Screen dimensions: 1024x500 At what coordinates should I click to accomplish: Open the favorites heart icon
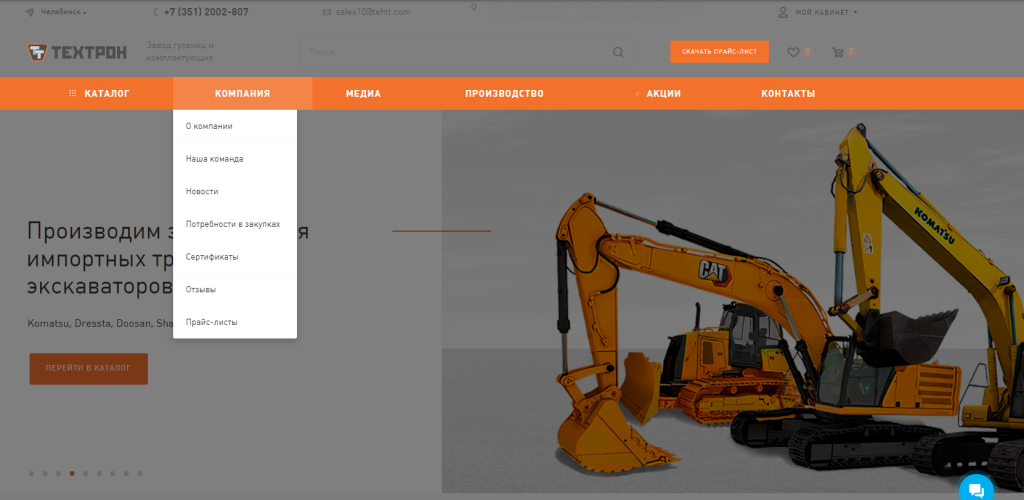[793, 52]
